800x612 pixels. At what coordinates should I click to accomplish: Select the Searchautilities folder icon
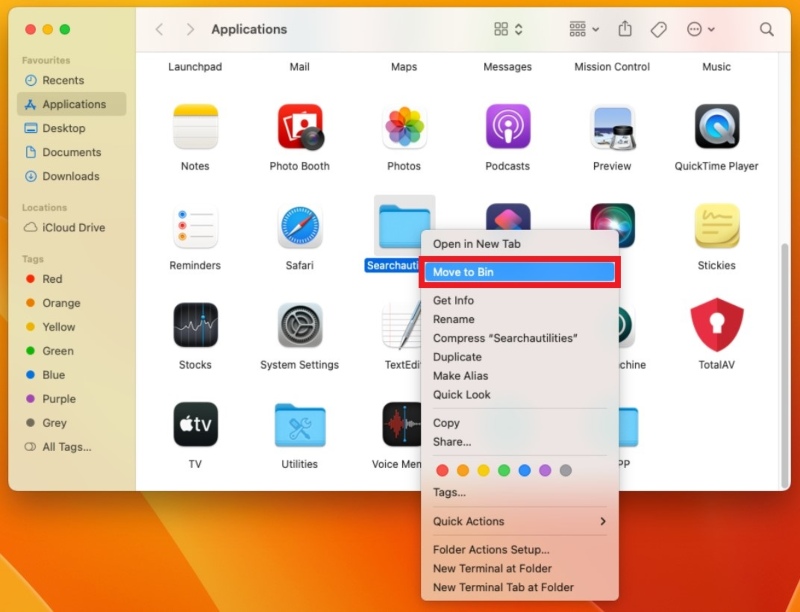(404, 226)
